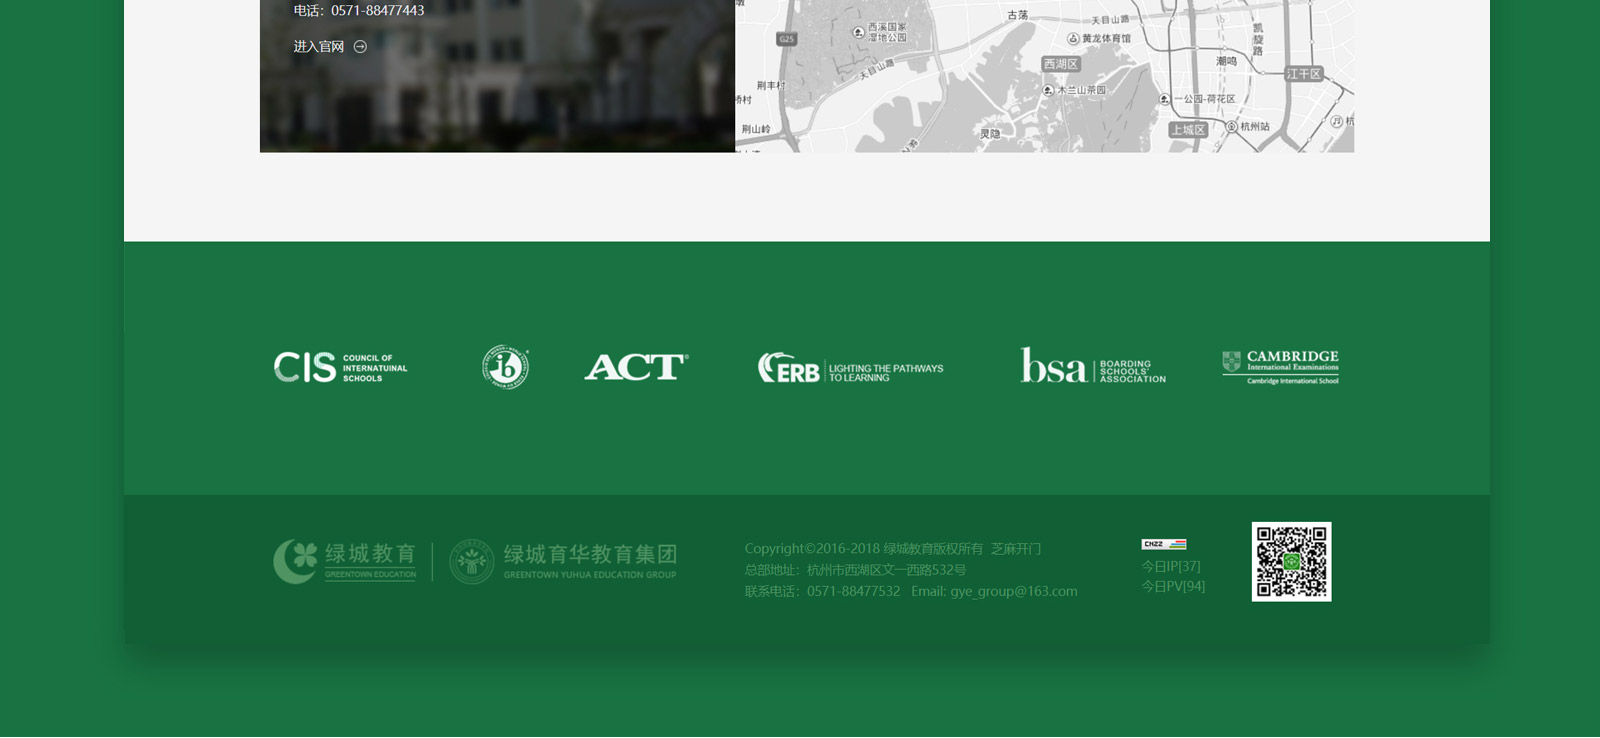Click the 今日IP[37] counter

(x=1171, y=566)
